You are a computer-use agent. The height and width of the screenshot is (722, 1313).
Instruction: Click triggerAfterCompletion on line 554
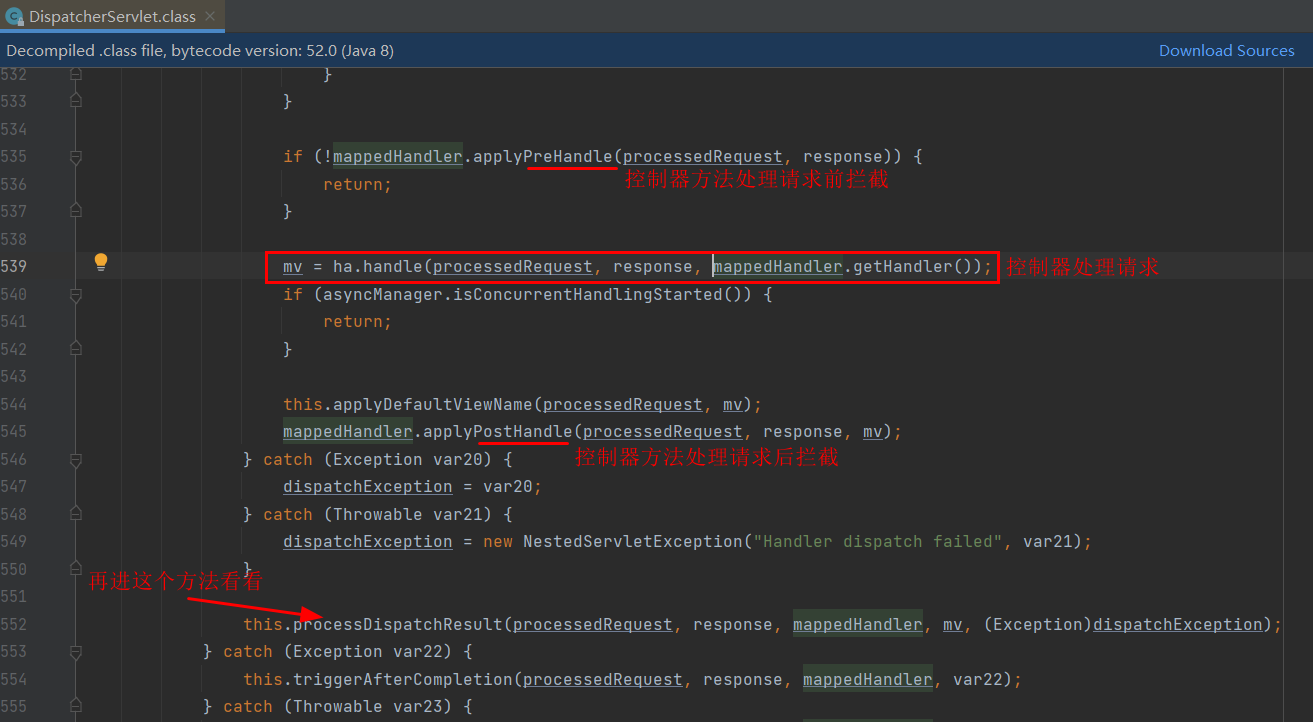[x=402, y=679]
